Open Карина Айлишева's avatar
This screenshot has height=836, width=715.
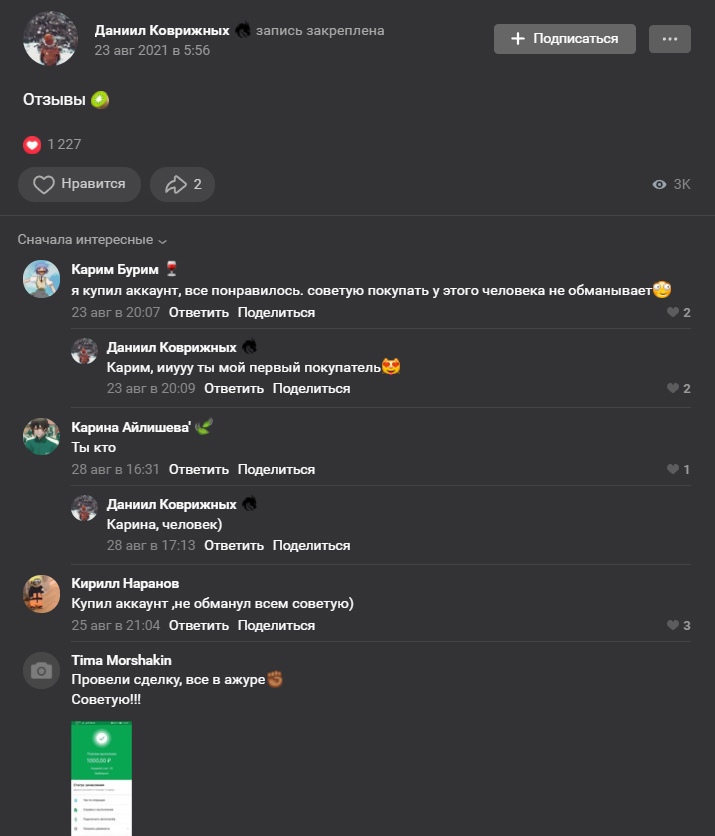pos(41,436)
